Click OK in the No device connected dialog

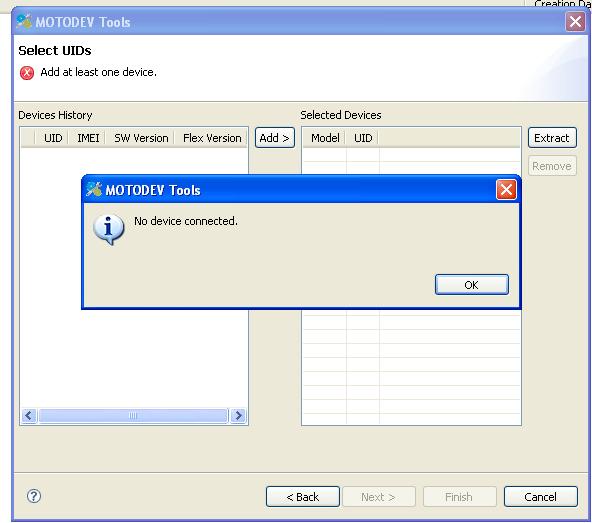472,285
